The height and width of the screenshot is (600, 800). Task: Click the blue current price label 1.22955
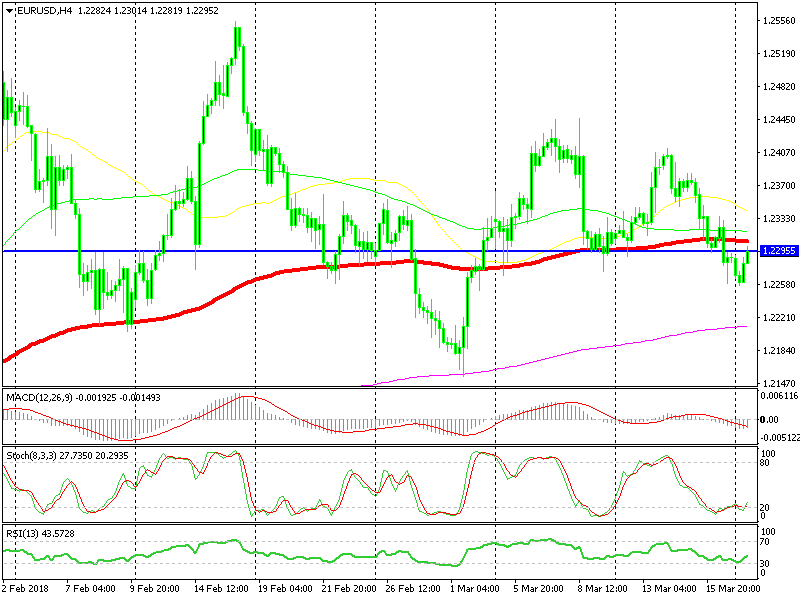click(x=779, y=251)
